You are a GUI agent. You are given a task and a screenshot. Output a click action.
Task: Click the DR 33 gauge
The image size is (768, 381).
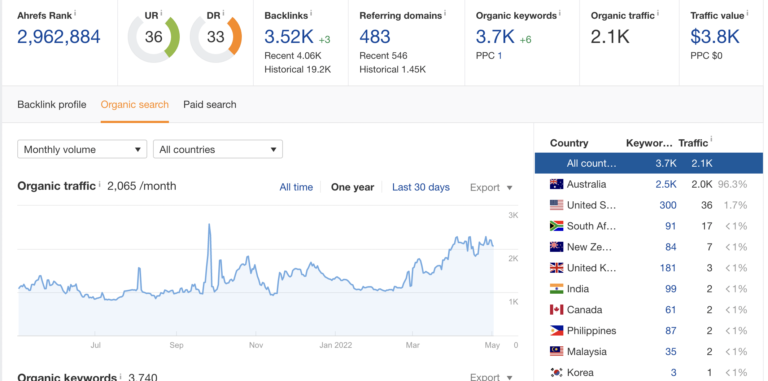216,37
